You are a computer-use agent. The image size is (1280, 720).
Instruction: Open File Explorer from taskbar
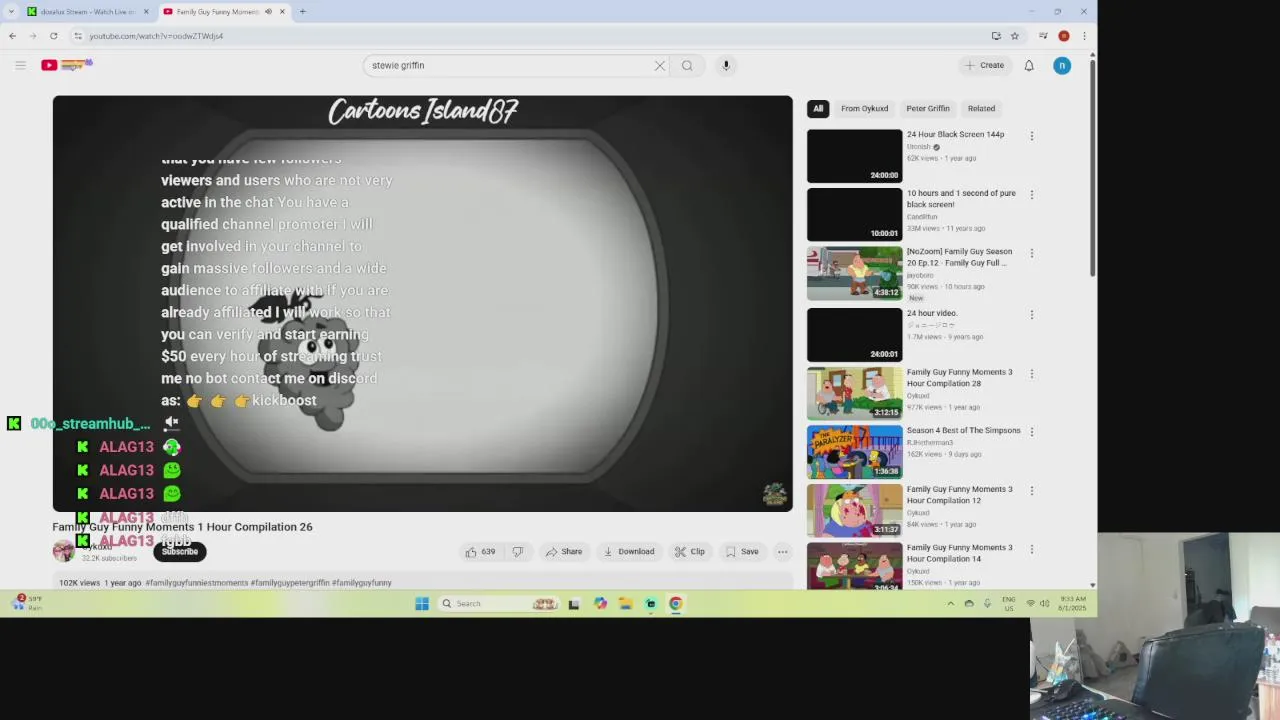coord(625,604)
